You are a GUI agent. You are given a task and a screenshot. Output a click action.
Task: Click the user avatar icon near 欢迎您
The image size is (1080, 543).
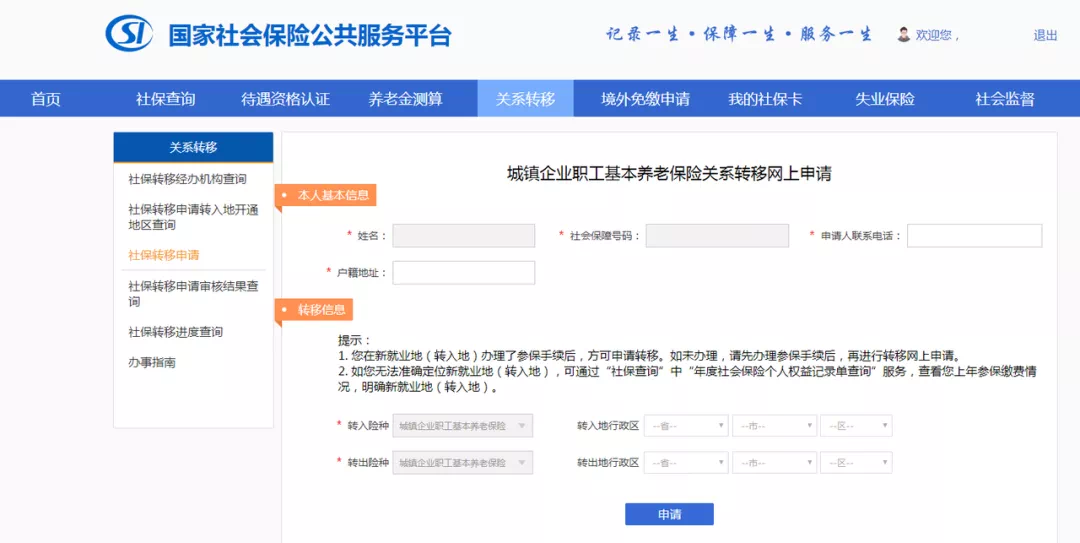click(x=903, y=35)
